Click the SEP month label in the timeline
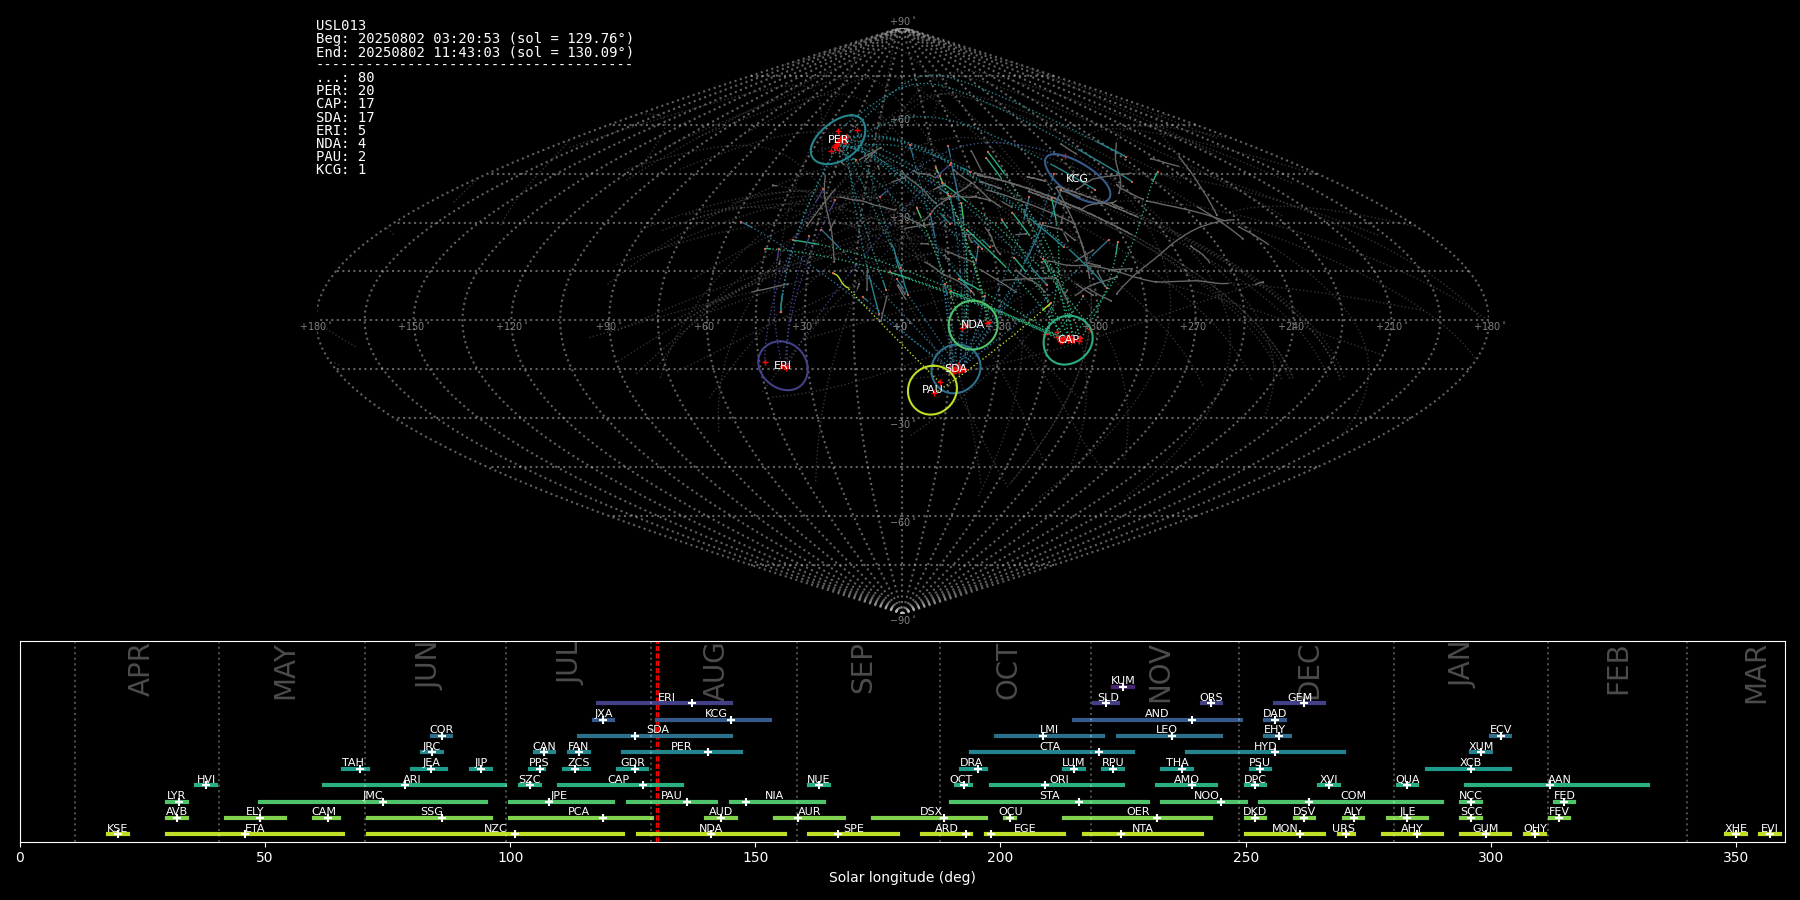 (x=862, y=669)
